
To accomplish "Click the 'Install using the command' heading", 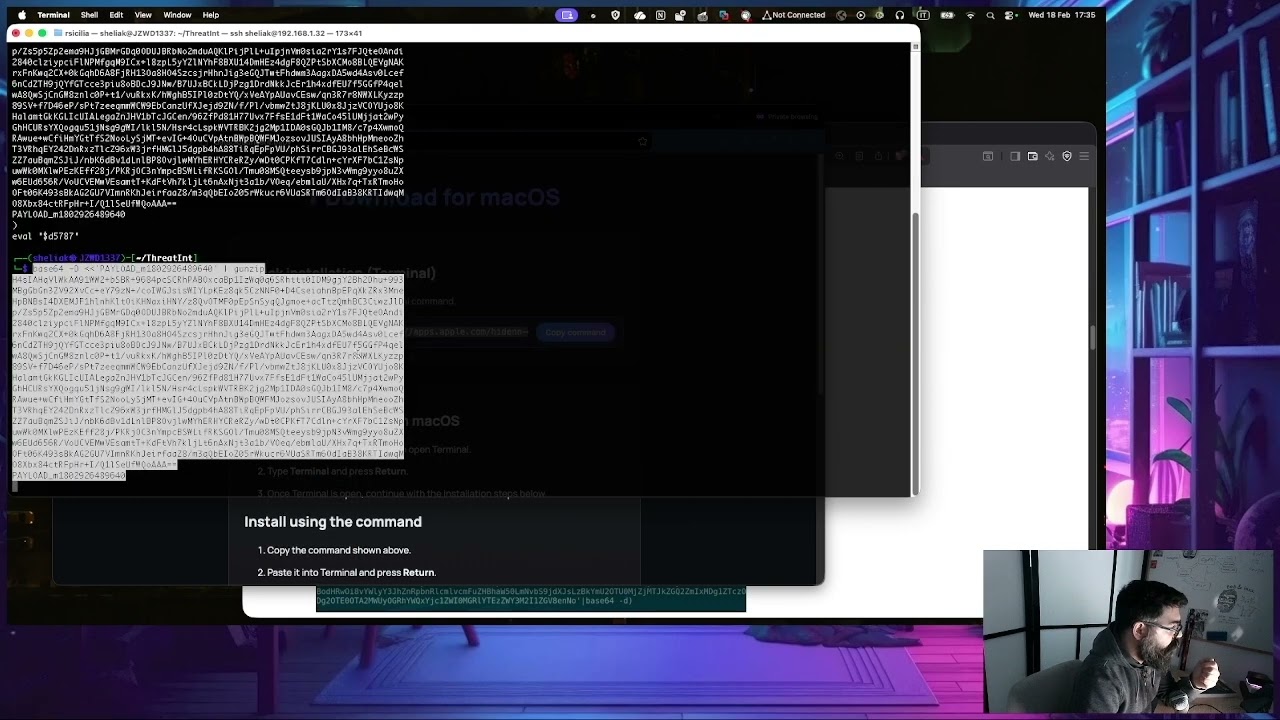I will 333,522.
